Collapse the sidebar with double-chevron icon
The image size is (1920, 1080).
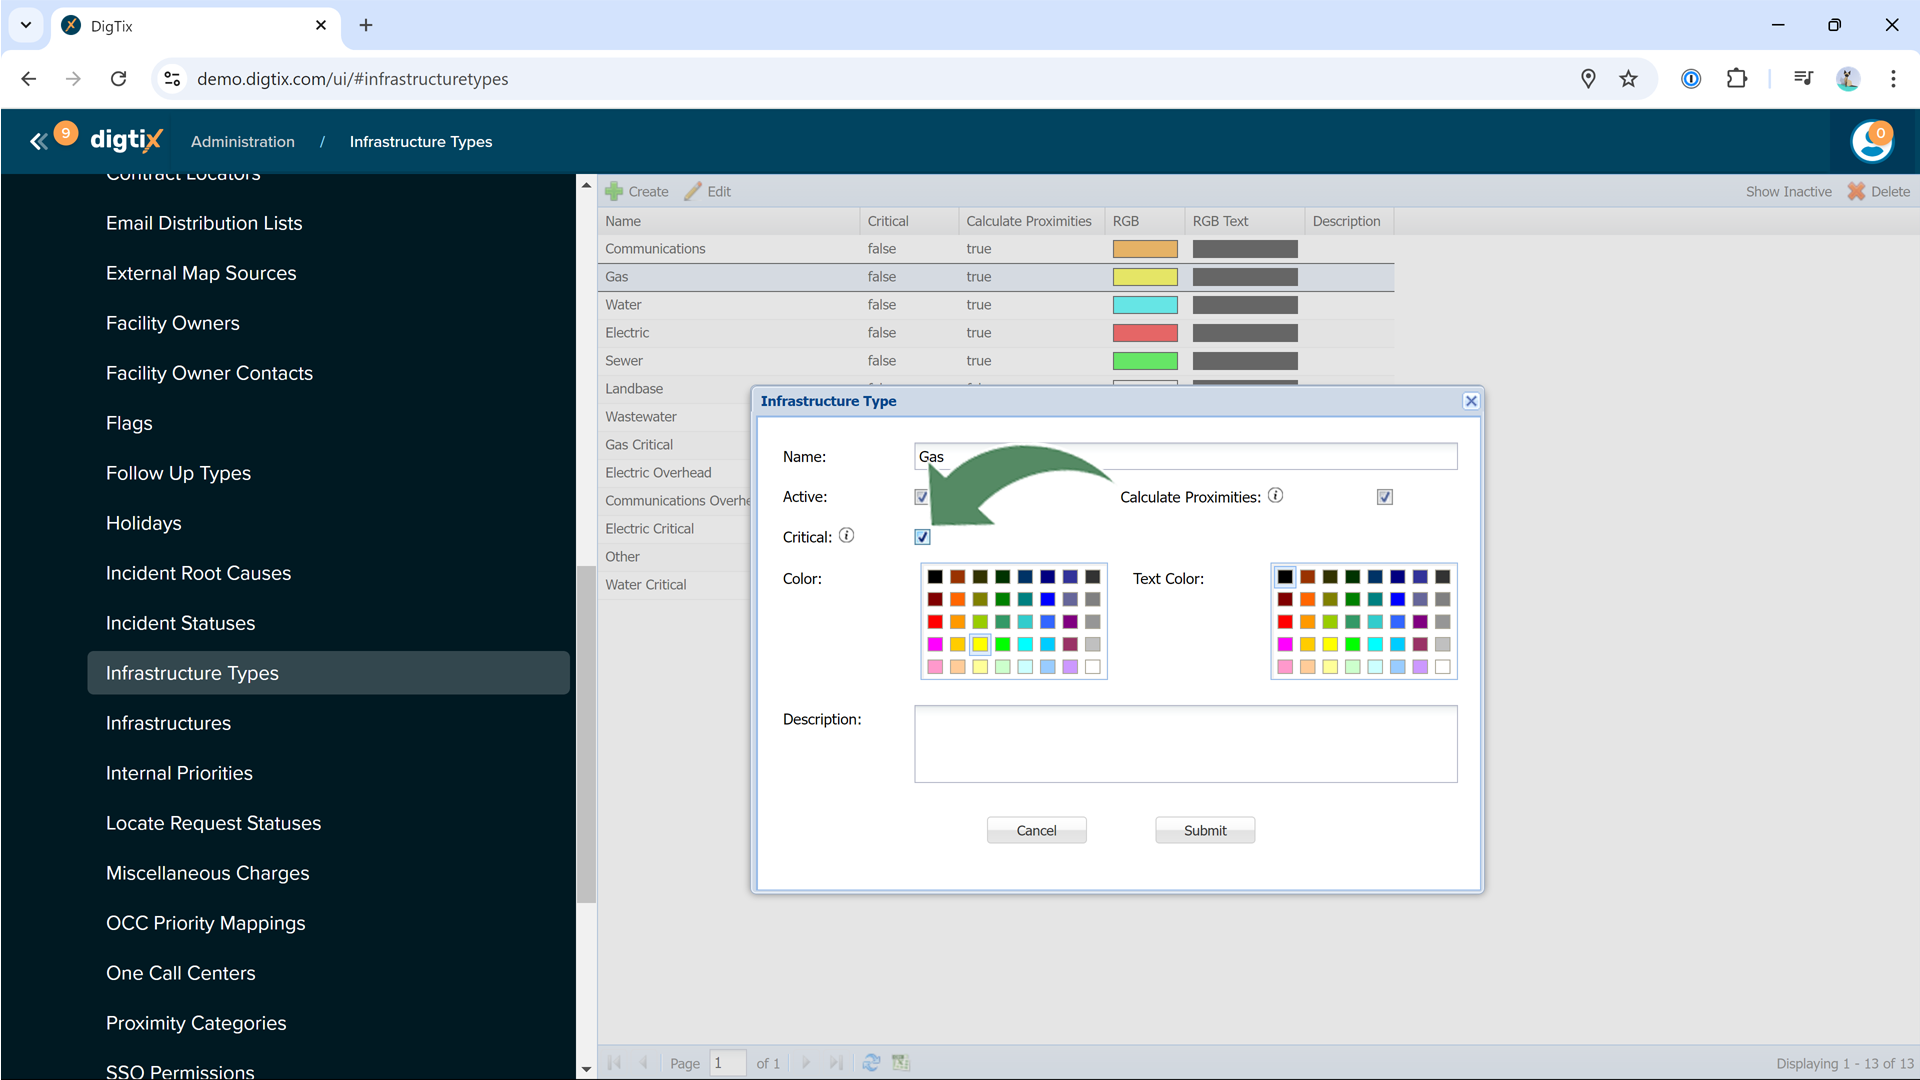click(x=38, y=142)
